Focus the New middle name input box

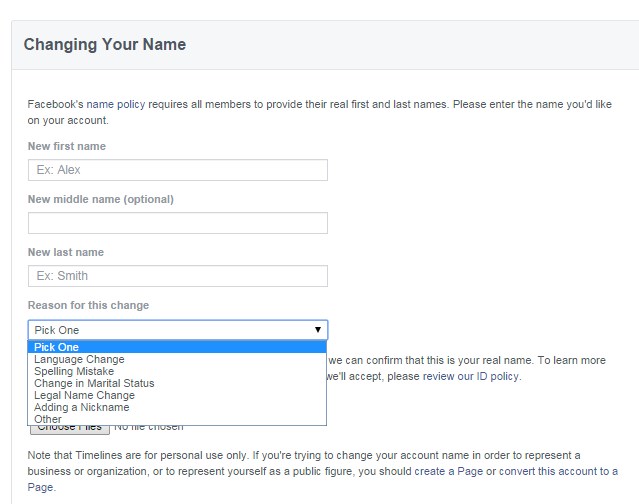click(178, 223)
